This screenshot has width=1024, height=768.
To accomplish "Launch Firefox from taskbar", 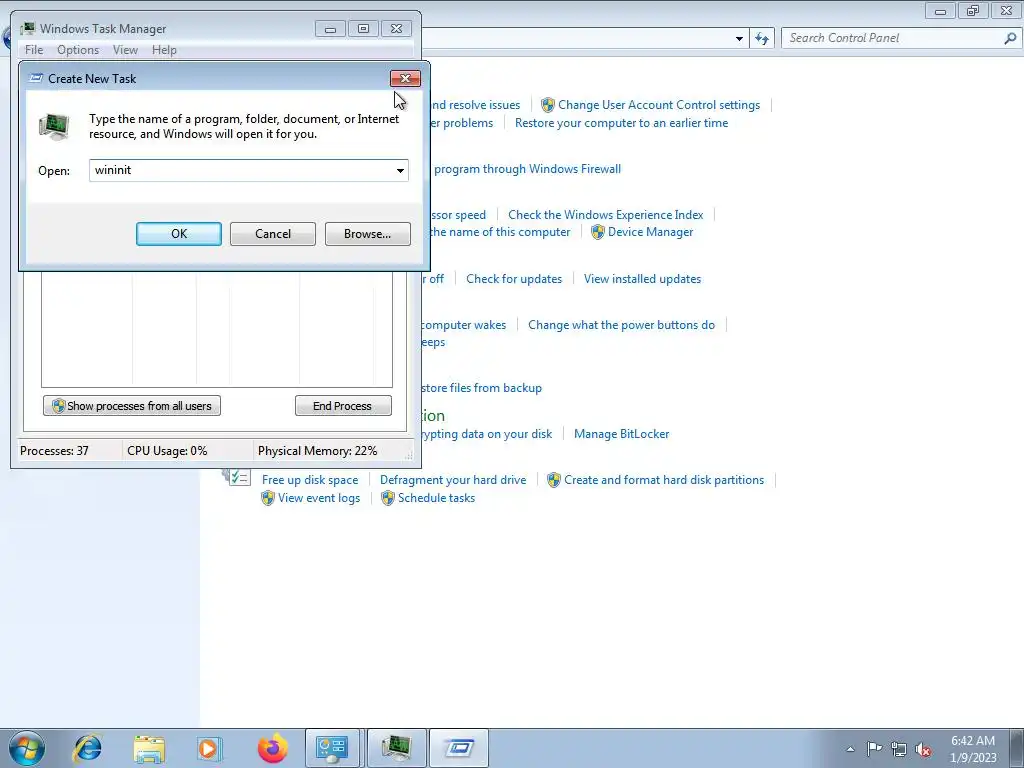I will tap(272, 748).
